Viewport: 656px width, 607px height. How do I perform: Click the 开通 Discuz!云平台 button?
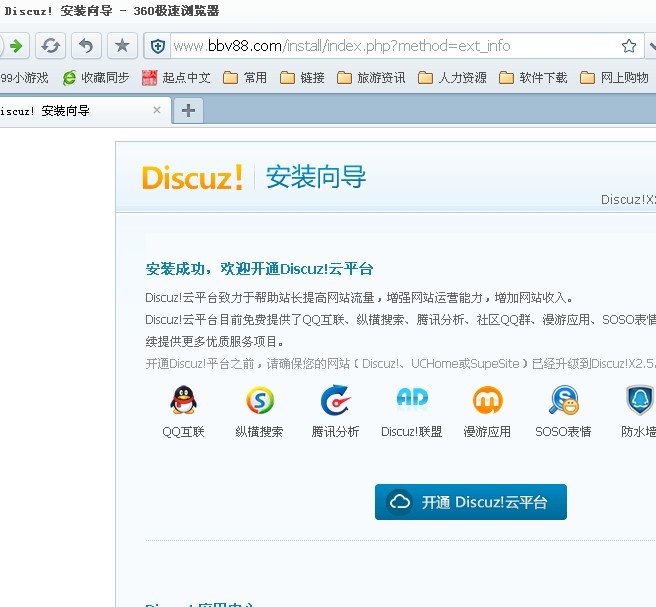[471, 502]
